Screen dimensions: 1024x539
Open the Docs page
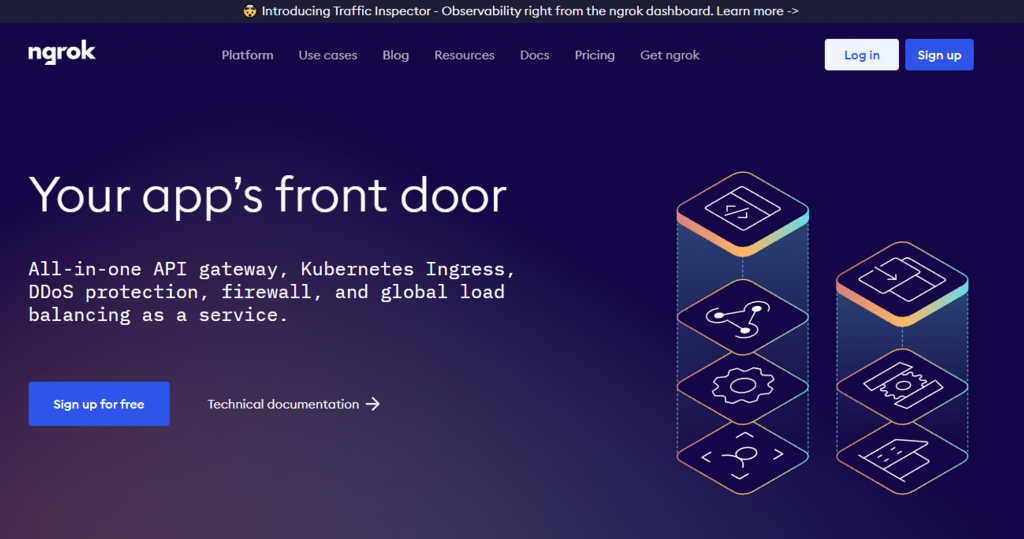[534, 56]
